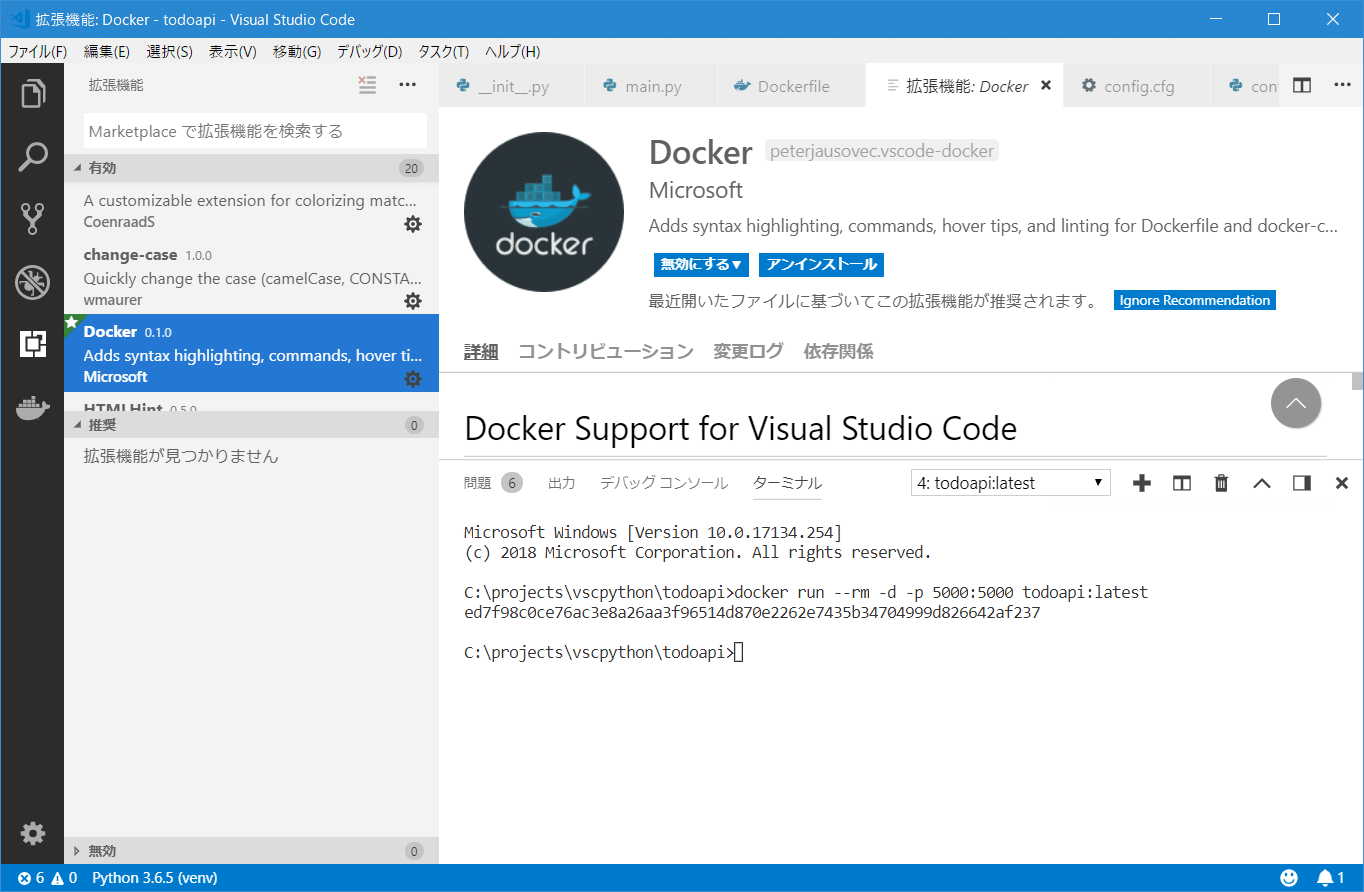Open the Search view
The height and width of the screenshot is (892, 1364).
pyautogui.click(x=33, y=156)
